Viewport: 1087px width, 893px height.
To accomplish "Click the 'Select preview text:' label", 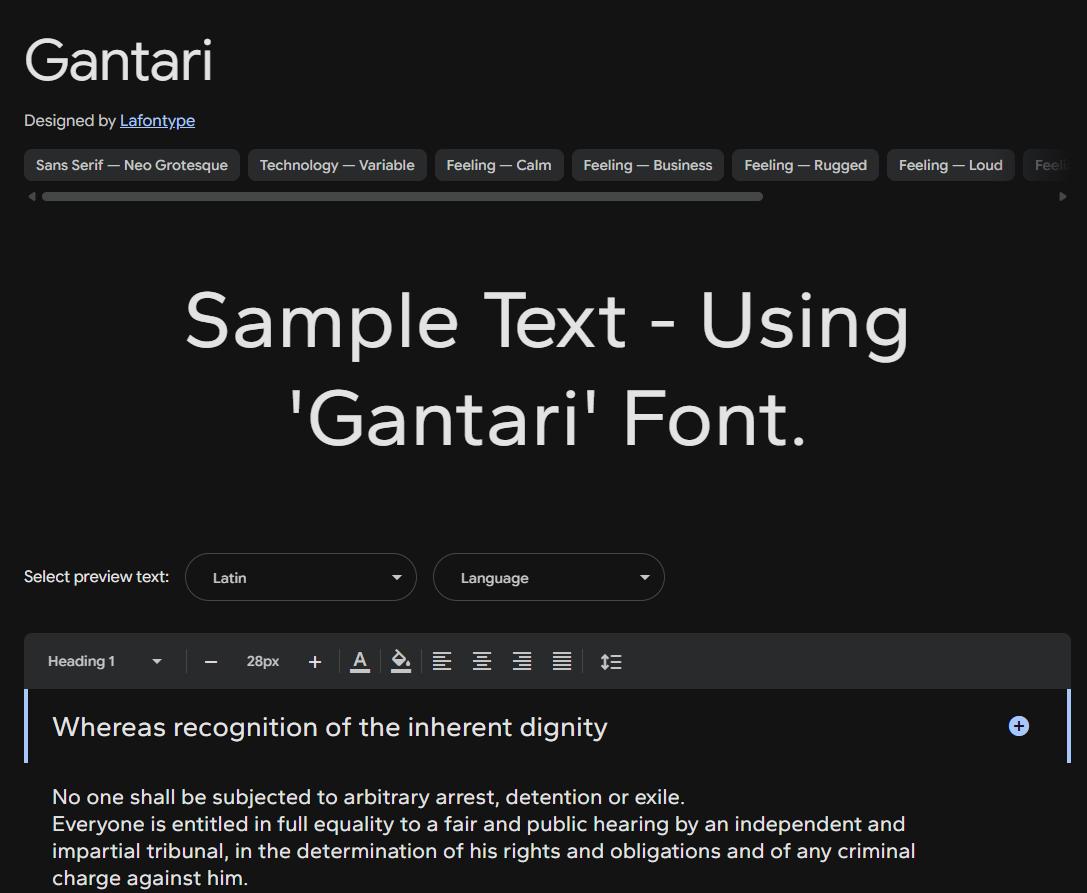I will (96, 577).
